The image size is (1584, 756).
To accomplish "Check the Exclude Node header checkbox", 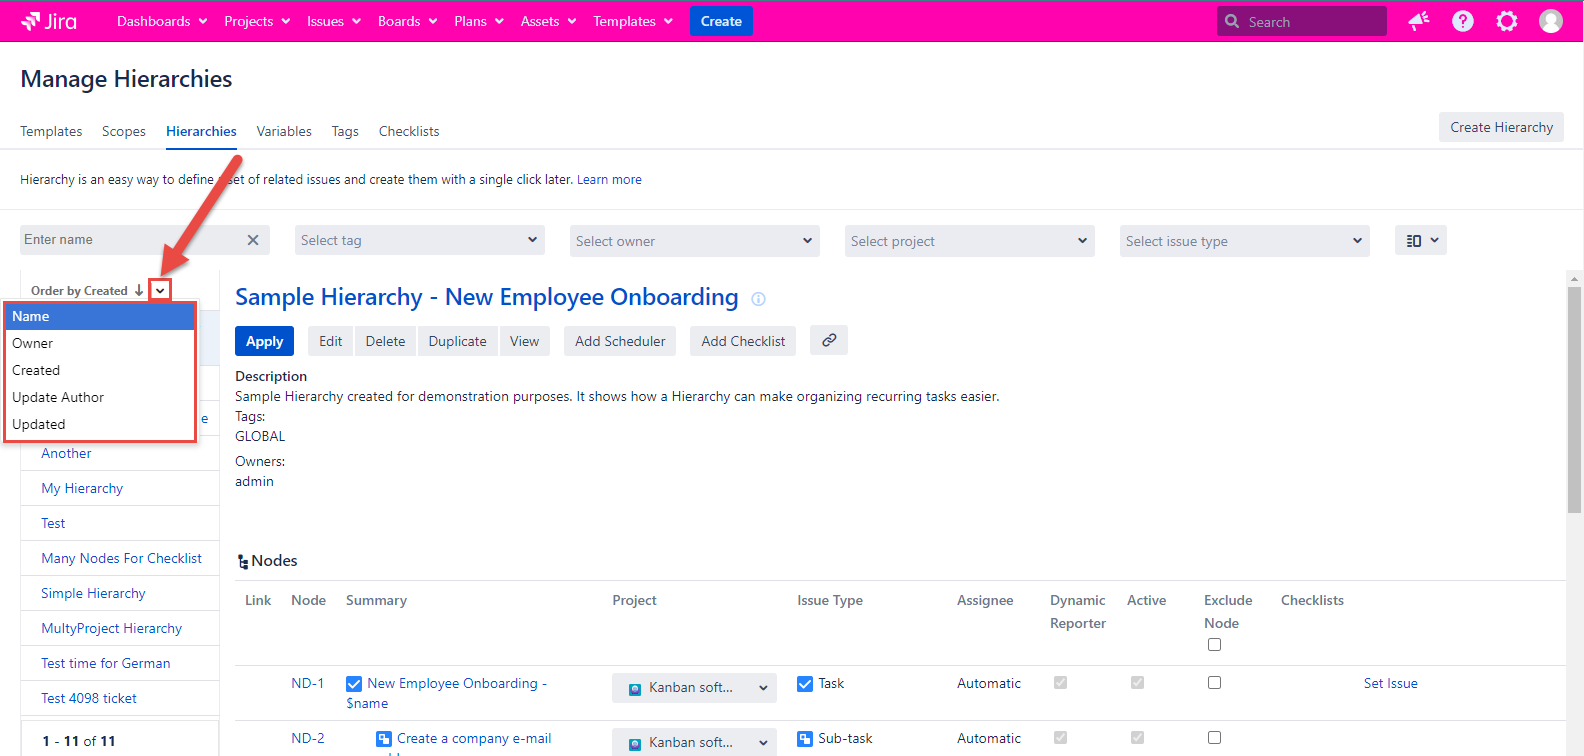I will 1214,645.
